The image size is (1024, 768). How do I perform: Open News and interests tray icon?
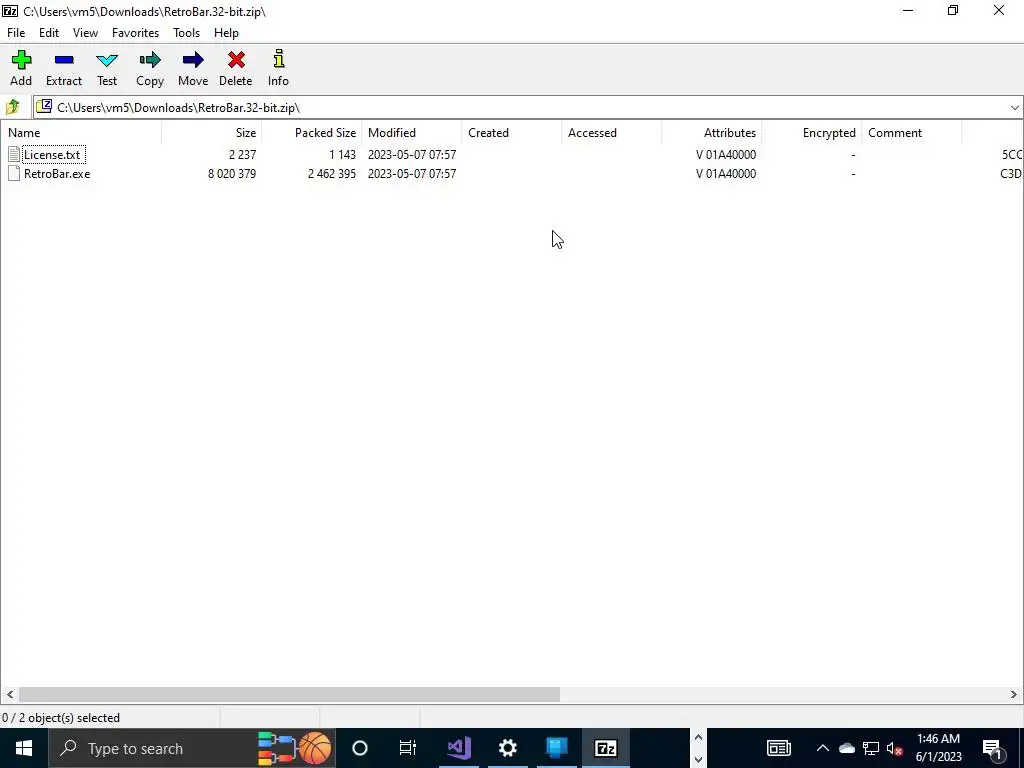778,748
